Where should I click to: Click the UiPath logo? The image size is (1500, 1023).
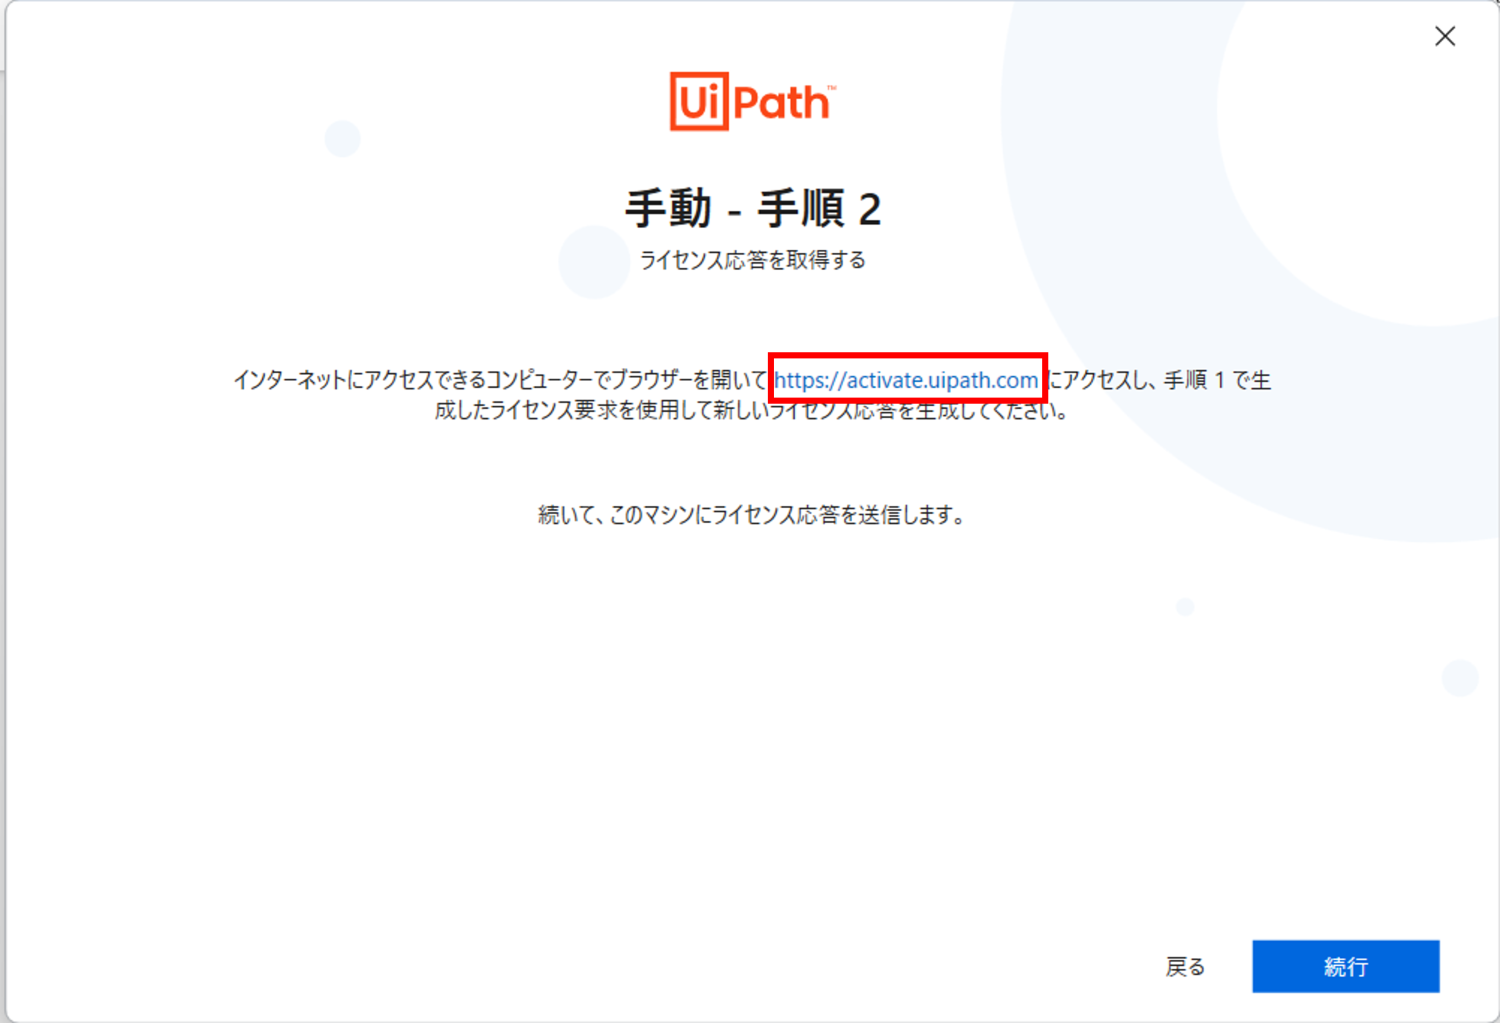752,101
